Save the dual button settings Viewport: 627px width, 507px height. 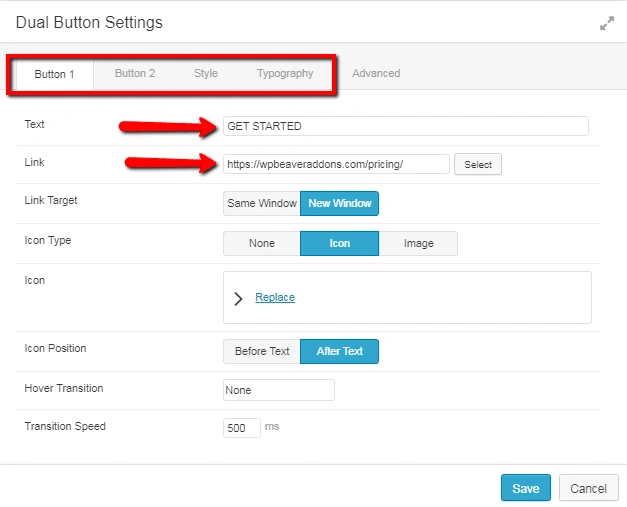(525, 488)
